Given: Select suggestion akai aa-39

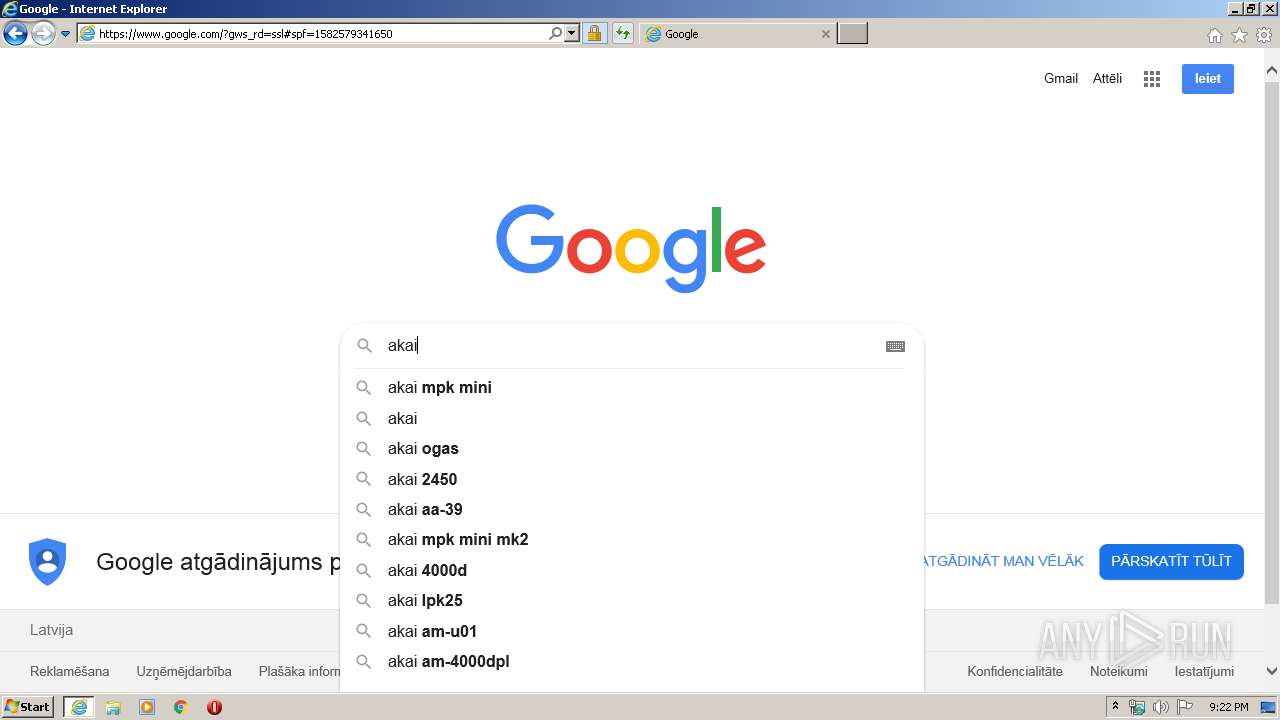Looking at the screenshot, I should click(632, 509).
